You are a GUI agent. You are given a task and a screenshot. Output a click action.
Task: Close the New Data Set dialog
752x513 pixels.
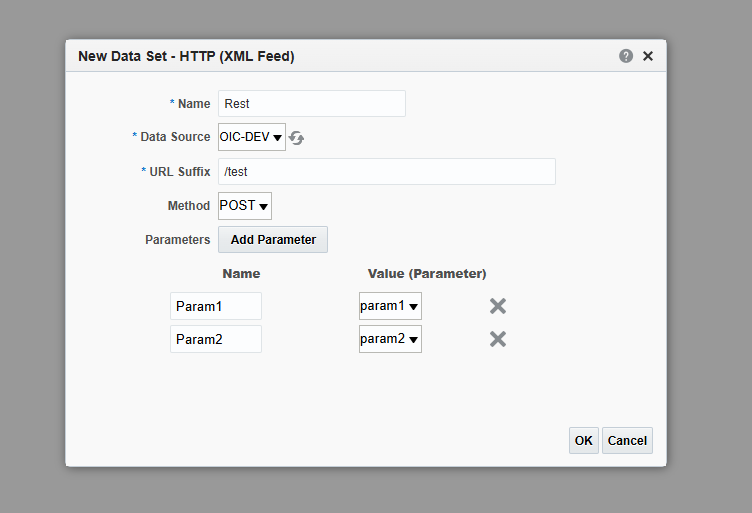(648, 56)
